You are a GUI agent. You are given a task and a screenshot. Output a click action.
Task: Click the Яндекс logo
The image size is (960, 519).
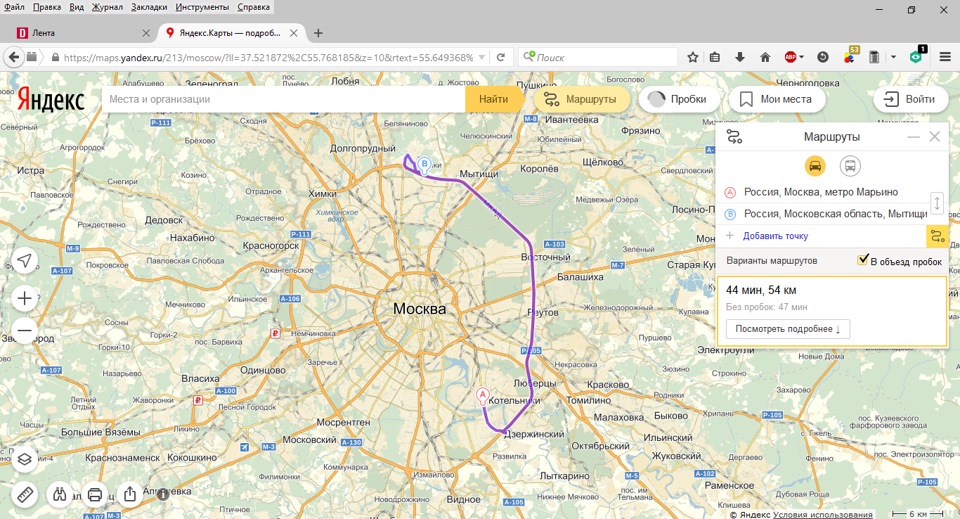(50, 100)
